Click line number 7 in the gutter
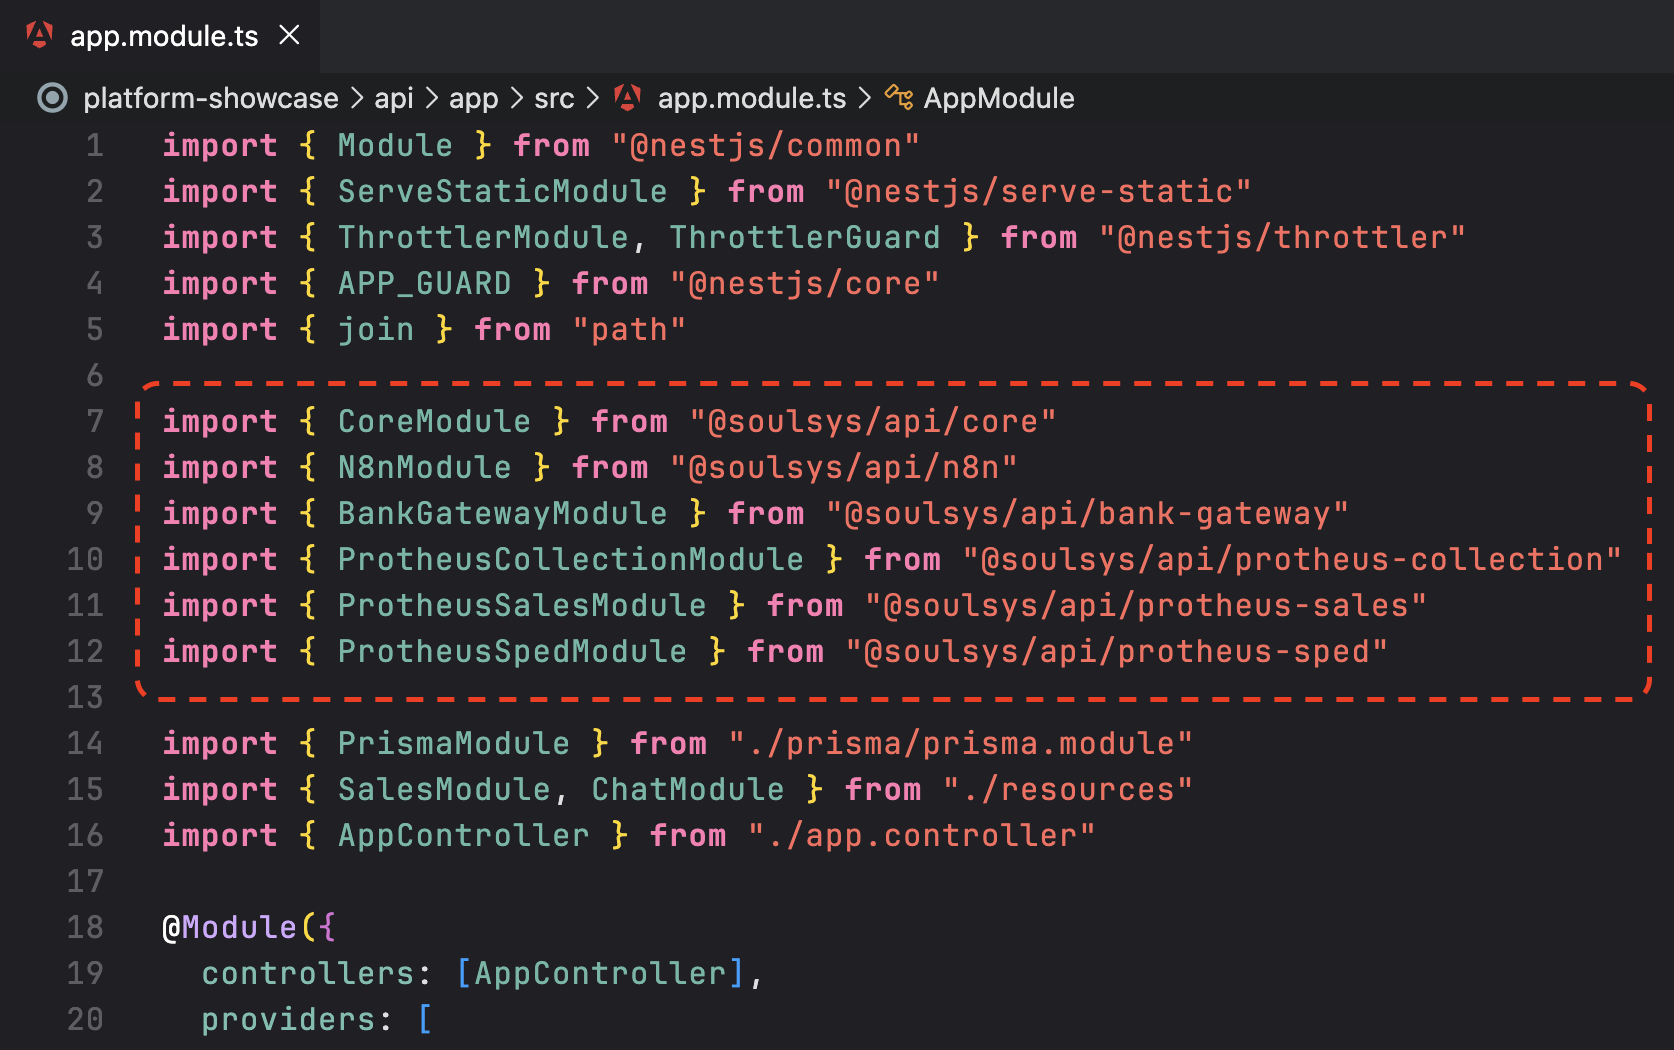 (95, 421)
